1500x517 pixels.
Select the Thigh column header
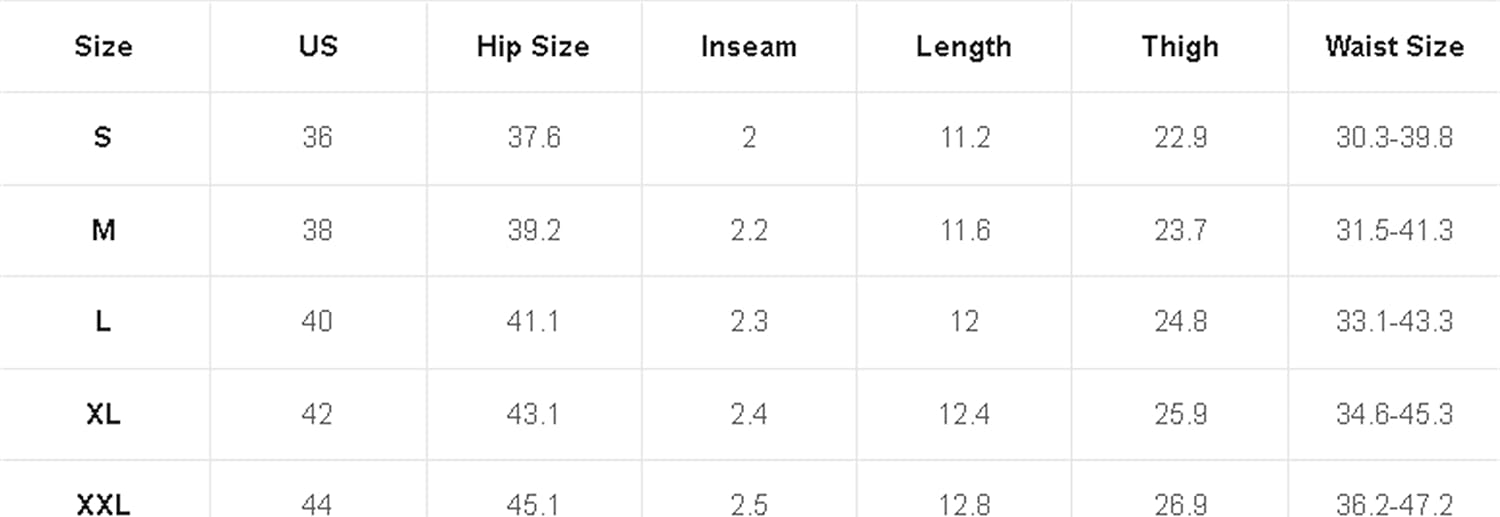1180,47
